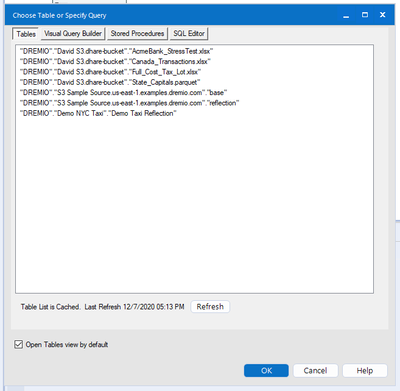The height and width of the screenshot is (391, 400).
Task: Cancel the Choose Table dialog
Action: click(x=315, y=370)
